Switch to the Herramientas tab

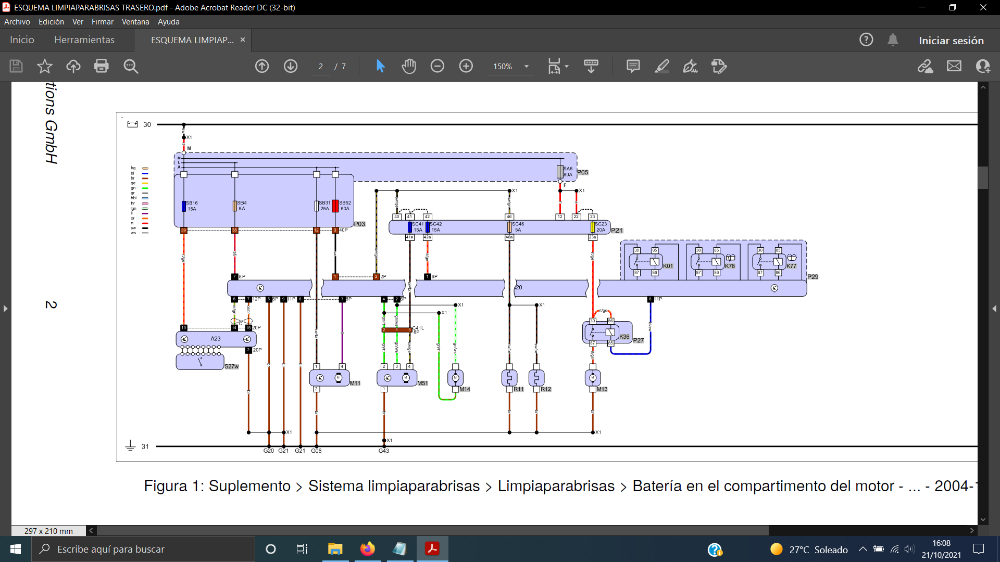pyautogui.click(x=84, y=40)
